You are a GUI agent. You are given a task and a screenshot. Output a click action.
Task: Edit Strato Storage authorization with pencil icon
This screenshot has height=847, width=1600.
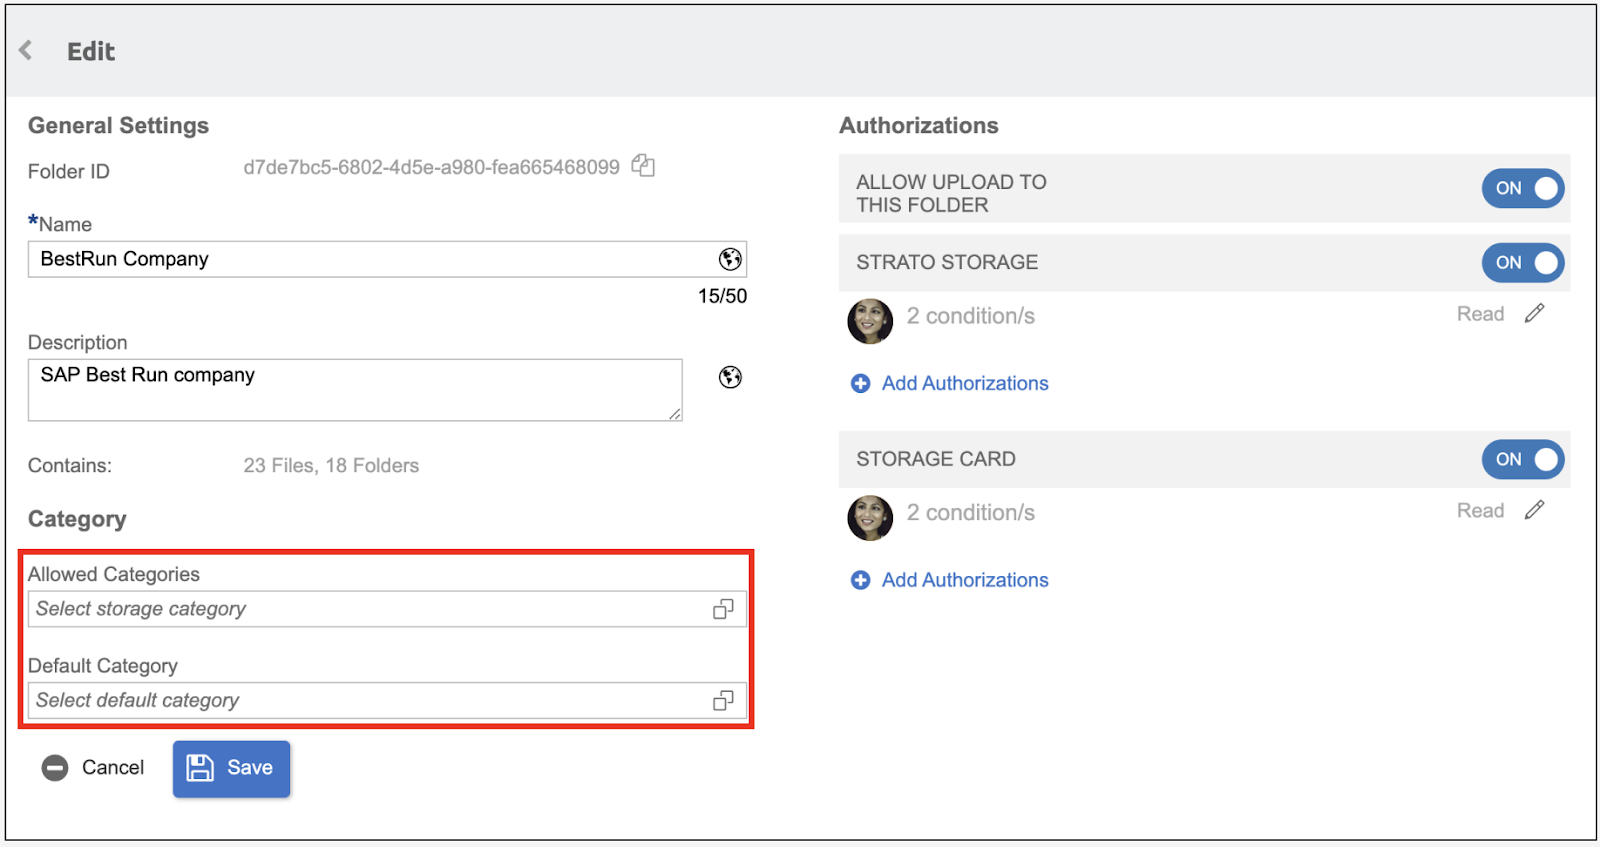[x=1534, y=314]
